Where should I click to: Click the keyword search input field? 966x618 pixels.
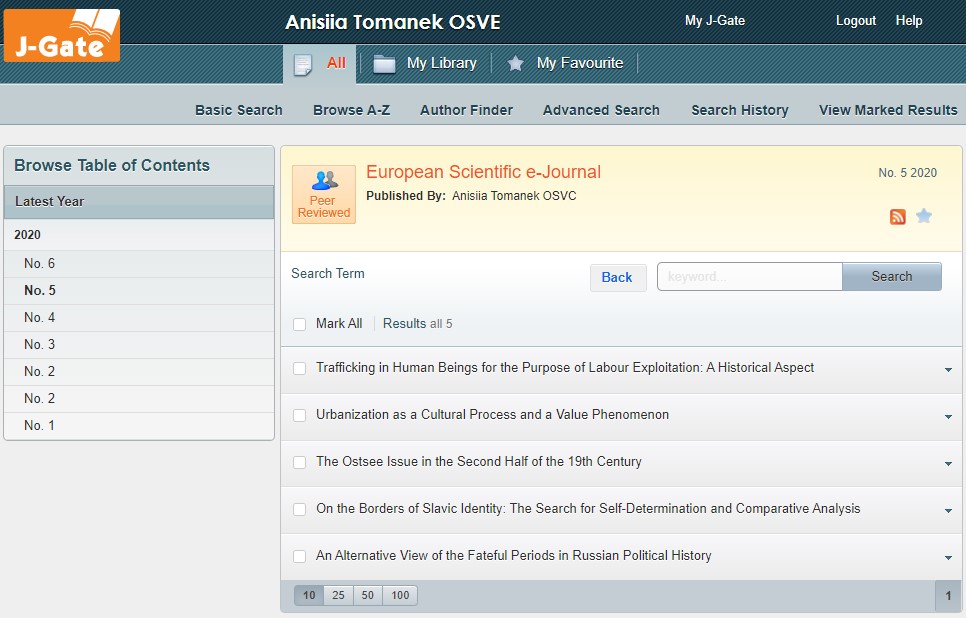pos(749,277)
